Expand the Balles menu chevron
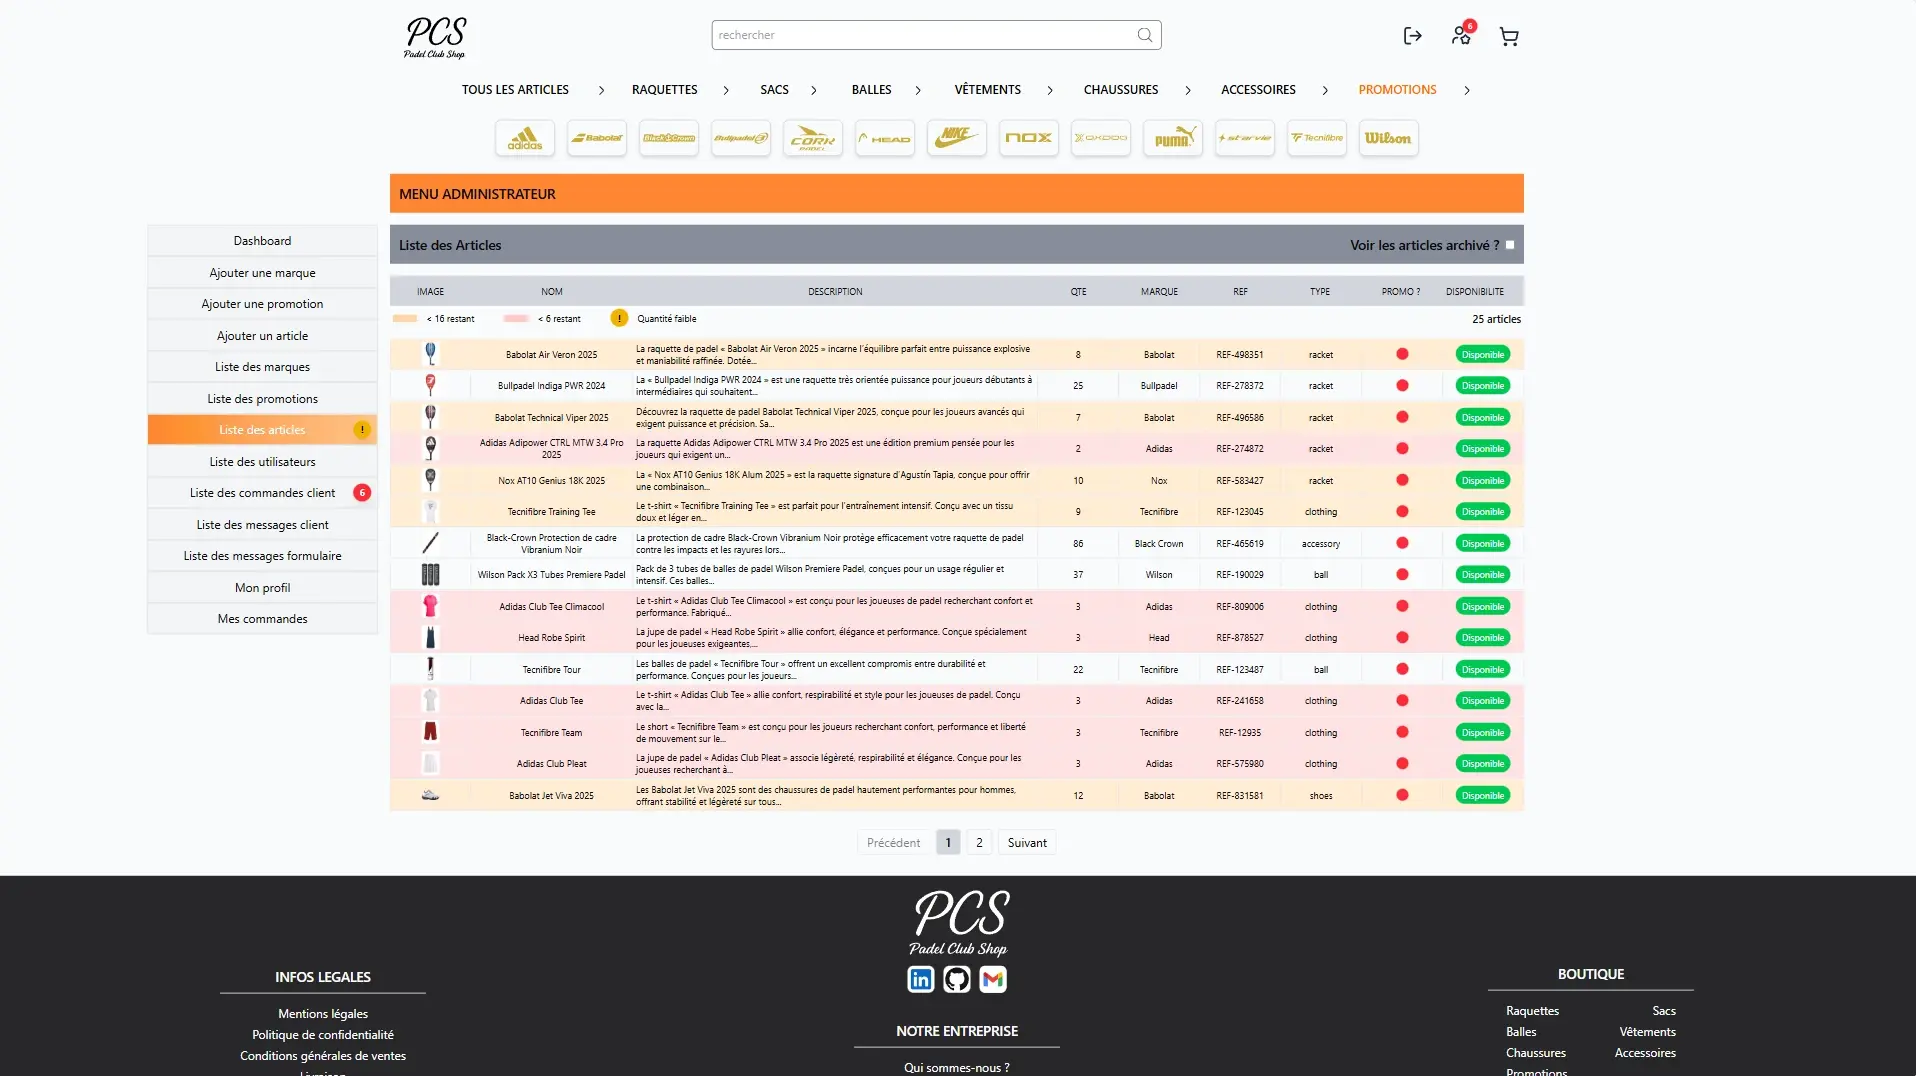 point(918,90)
